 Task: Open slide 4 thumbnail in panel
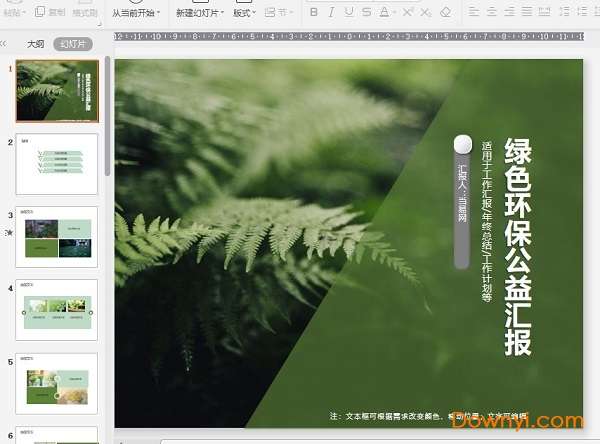57,309
